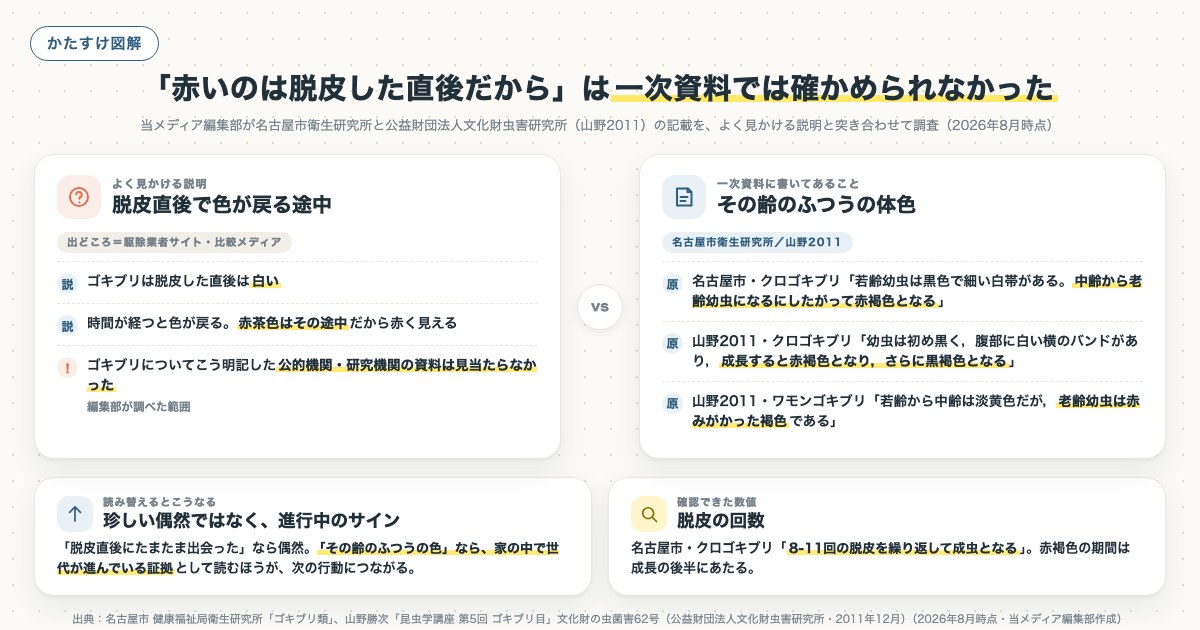The width and height of the screenshot is (1200, 630).
Task: Click the highlighted 成長すると赤褐色となり text
Action: [x=797, y=360]
